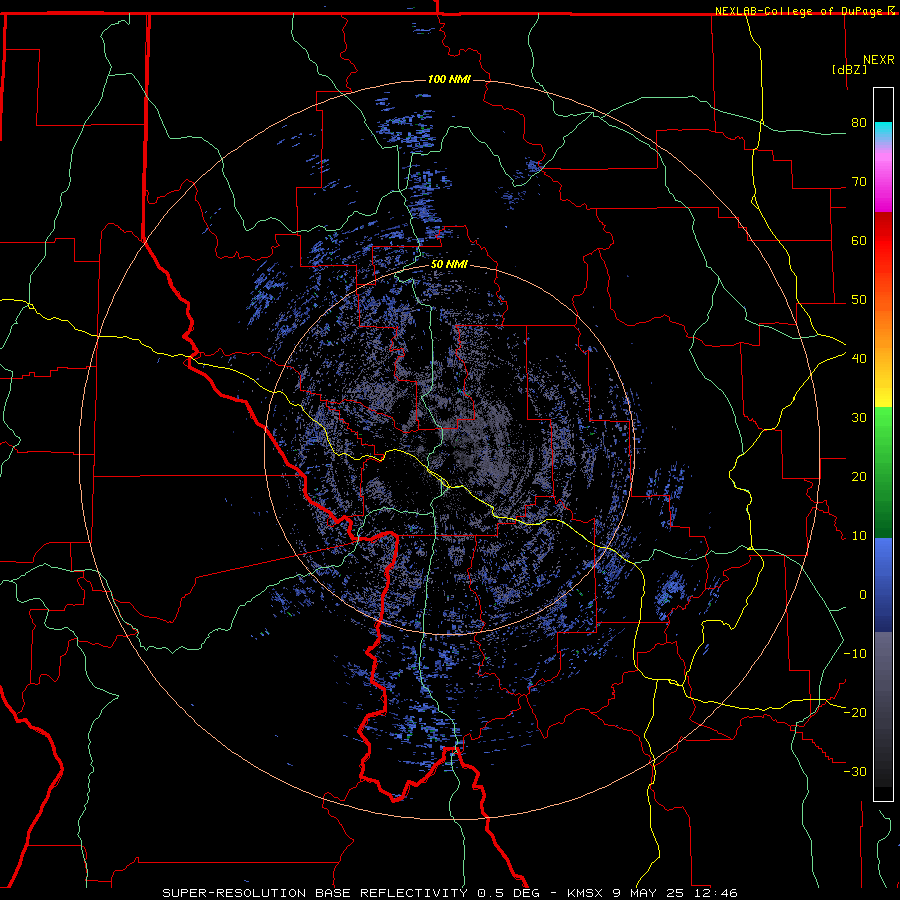Click the 60 dBZ scale value
The height and width of the screenshot is (900, 900).
pos(859,240)
